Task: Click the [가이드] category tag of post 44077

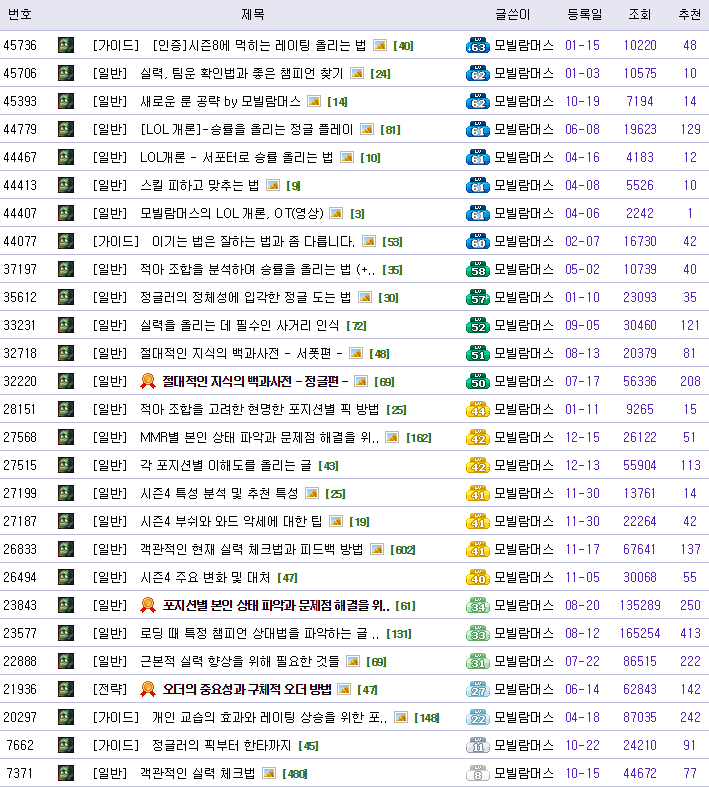Action: click(x=116, y=241)
